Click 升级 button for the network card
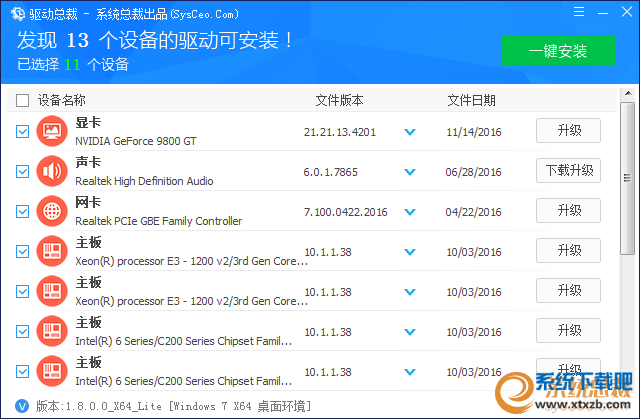 coord(568,210)
